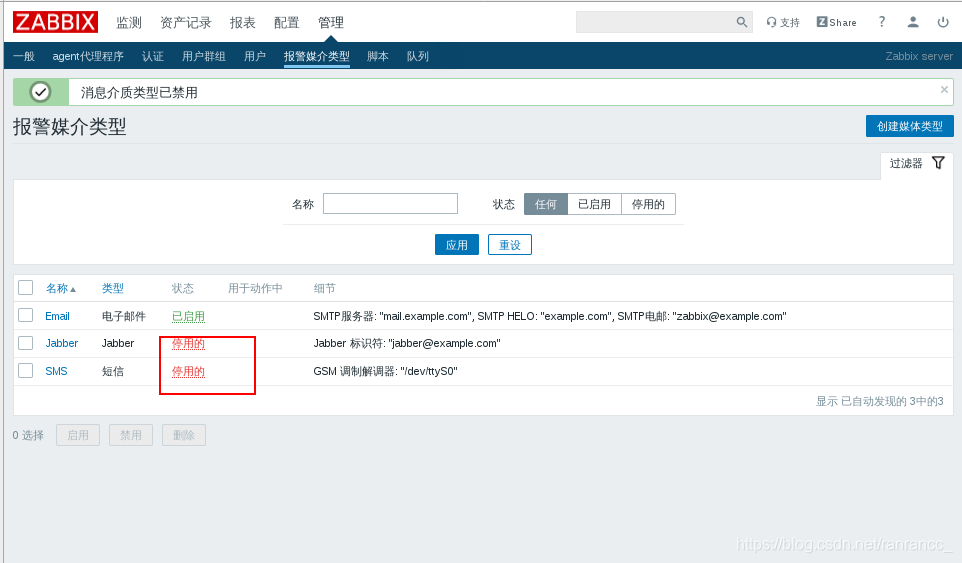Tick the checkbox for the Jabber row
The image size is (962, 563).
point(25,343)
